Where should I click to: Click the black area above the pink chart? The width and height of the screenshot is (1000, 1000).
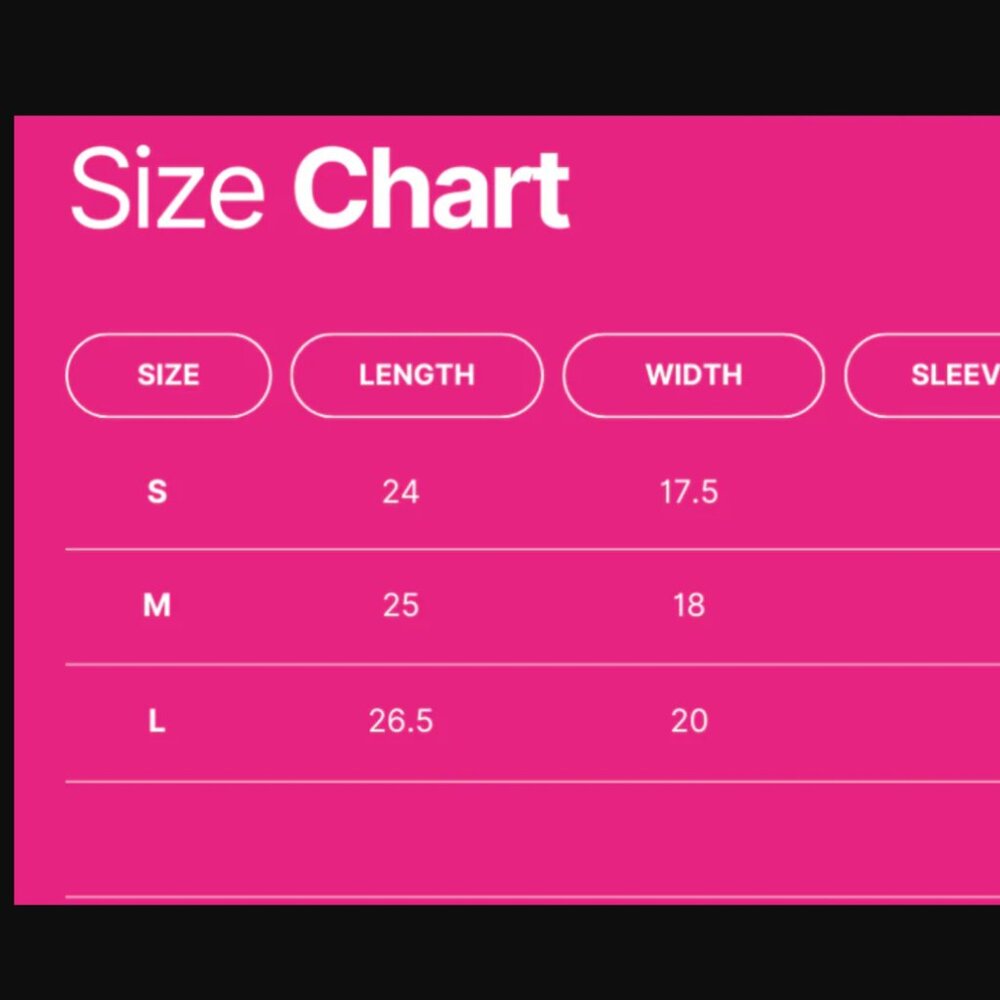click(500, 57)
